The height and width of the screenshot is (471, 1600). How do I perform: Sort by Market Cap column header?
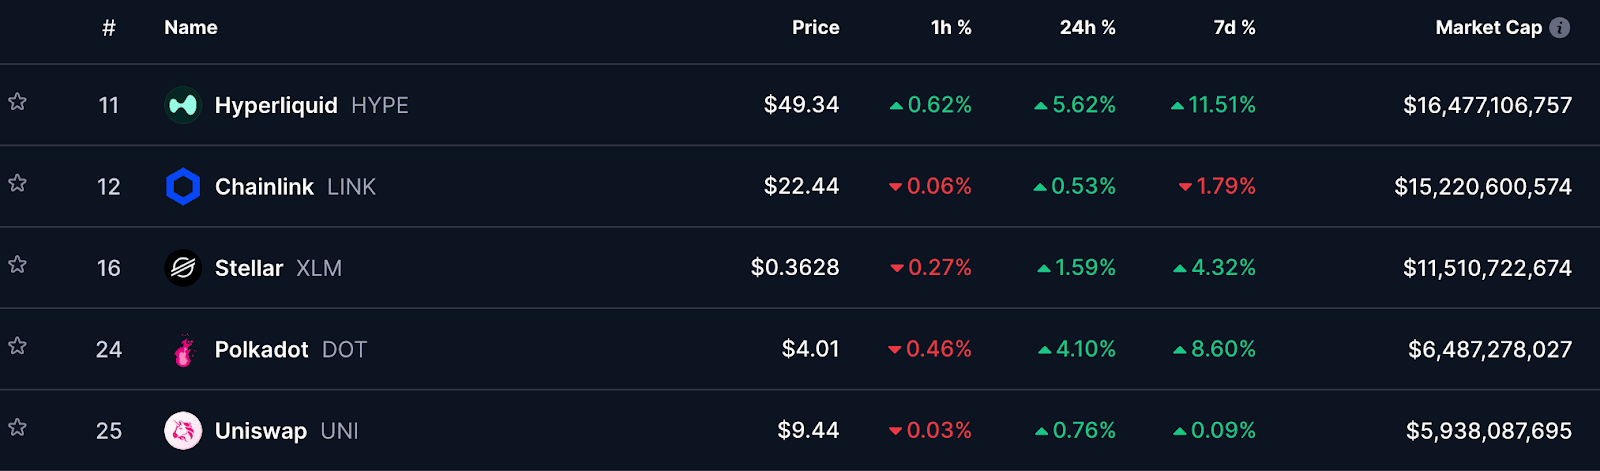[1488, 28]
